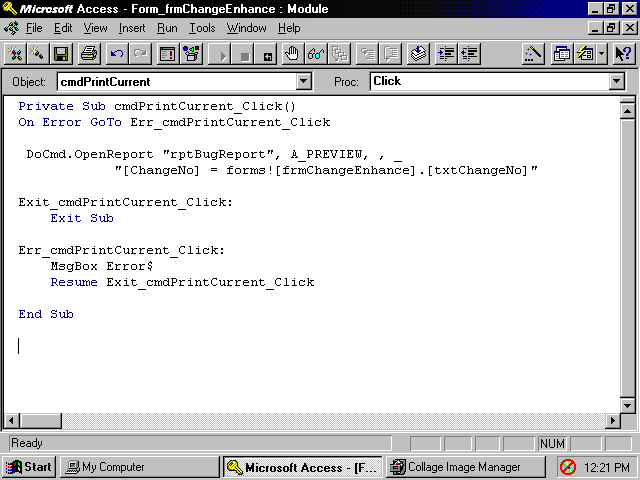The image size is (640, 480).
Task: Compile loaded modules with the stacked-pages icon
Action: [418, 54]
